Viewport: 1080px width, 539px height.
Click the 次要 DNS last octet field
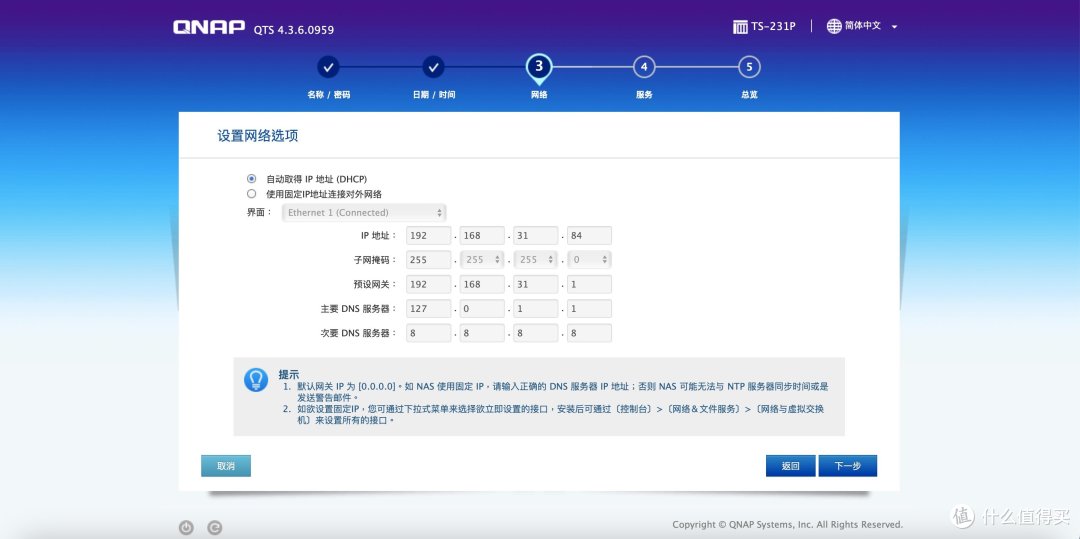(590, 333)
